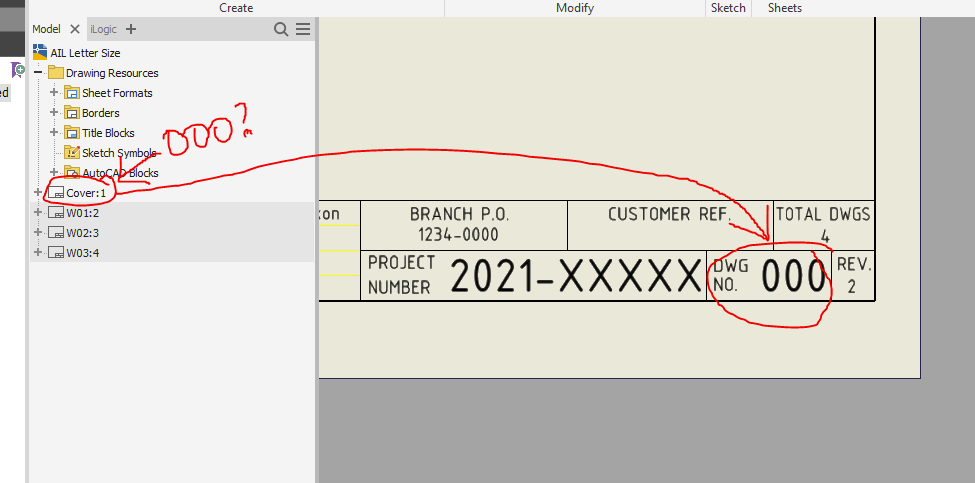Click the W01:2 sheet icon
This screenshot has height=483, width=975.
pos(57,213)
